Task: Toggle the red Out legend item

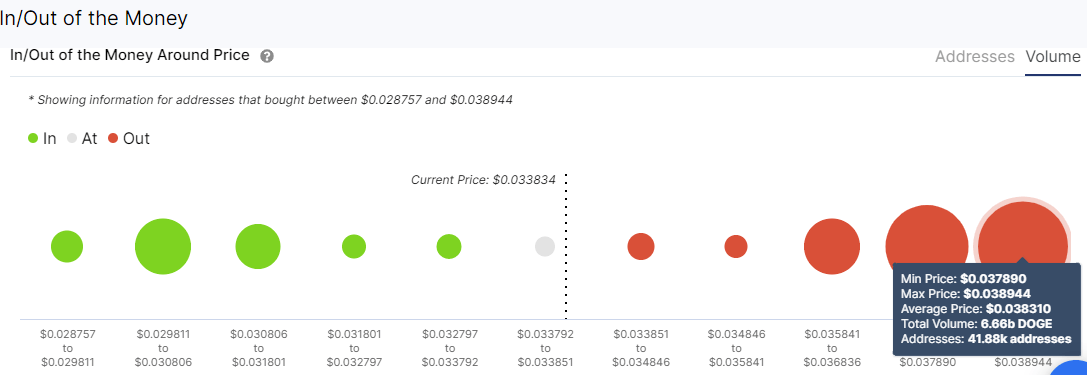Action: coord(129,139)
